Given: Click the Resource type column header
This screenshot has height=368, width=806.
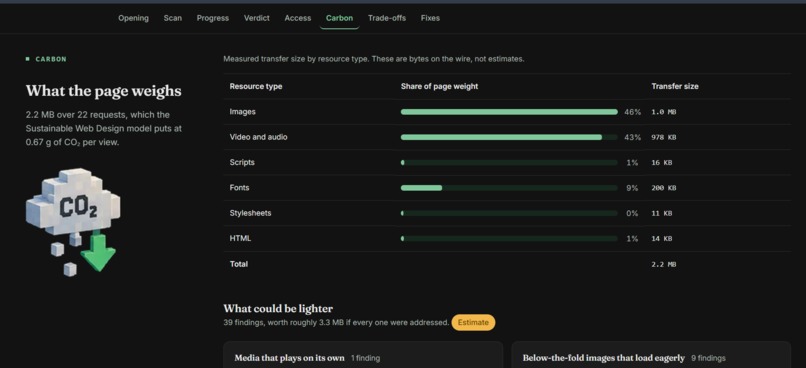Looking at the screenshot, I should (x=255, y=86).
